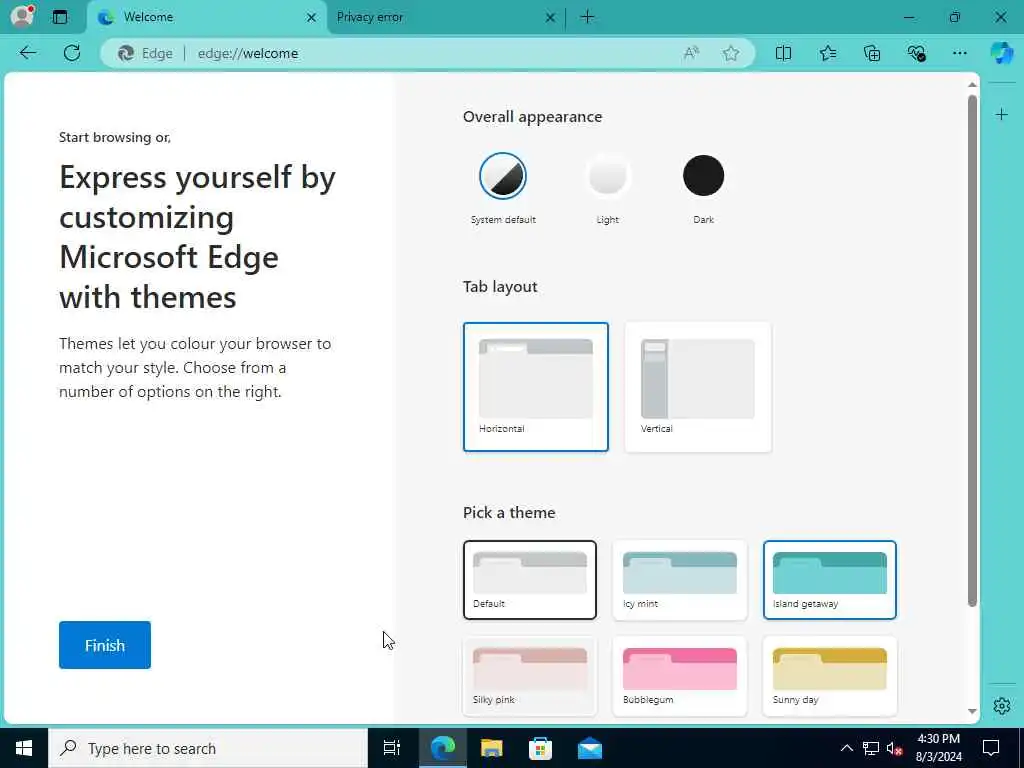Add this page to favorites star
The width and height of the screenshot is (1024, 768).
(x=731, y=53)
